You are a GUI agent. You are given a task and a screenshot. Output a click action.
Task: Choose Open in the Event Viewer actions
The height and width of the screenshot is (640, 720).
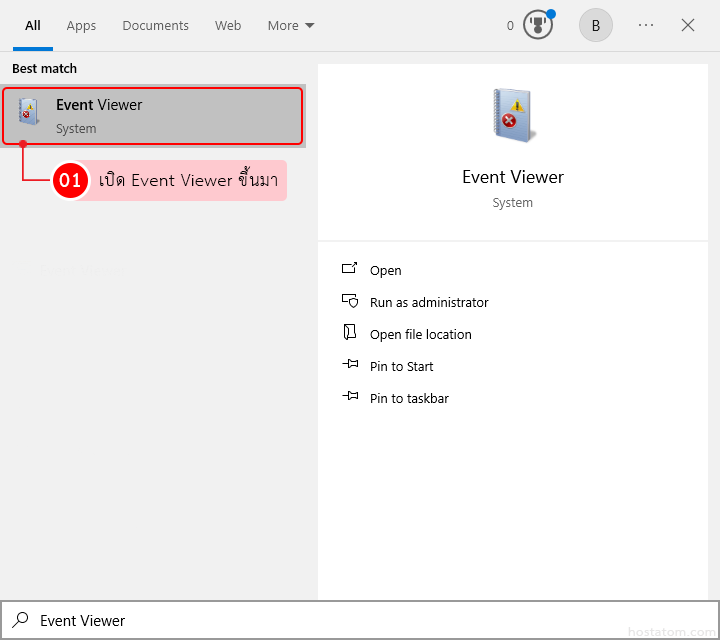pyautogui.click(x=385, y=270)
